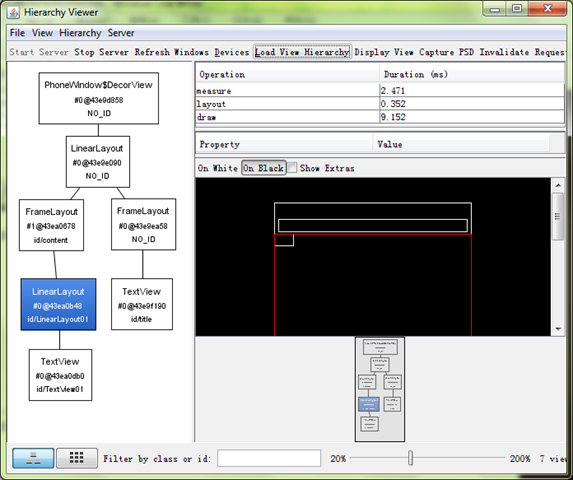This screenshot has height=480, width=573.
Task: Click the Operation column header
Action: click(288, 75)
